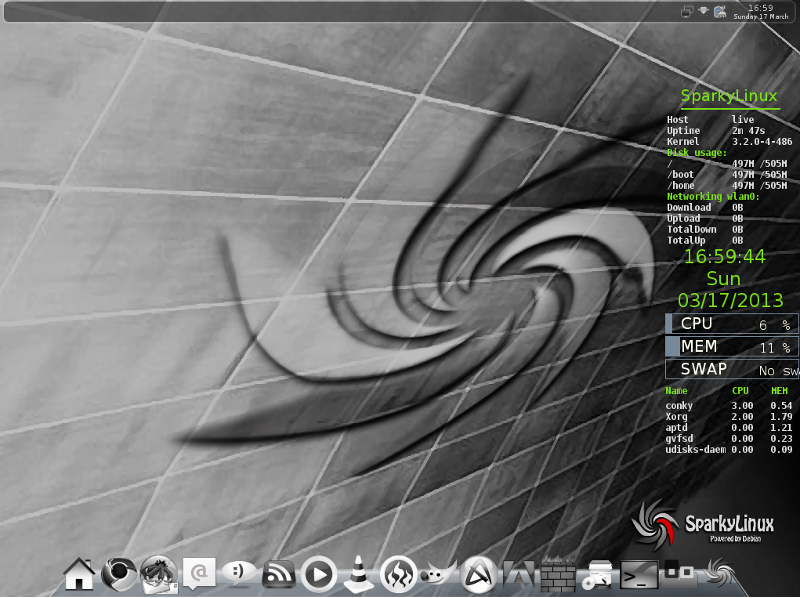Image resolution: width=800 pixels, height=598 pixels.
Task: Select the conky process in the process list
Action: [x=679, y=405]
